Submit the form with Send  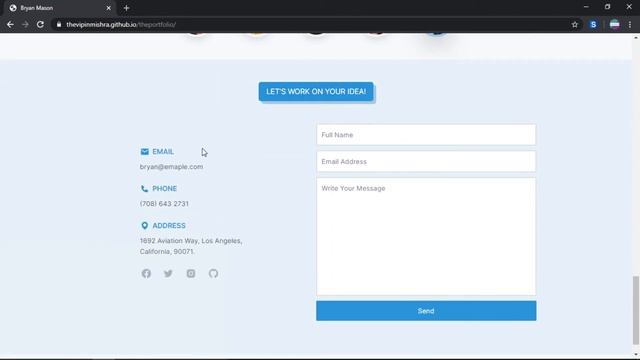point(426,311)
